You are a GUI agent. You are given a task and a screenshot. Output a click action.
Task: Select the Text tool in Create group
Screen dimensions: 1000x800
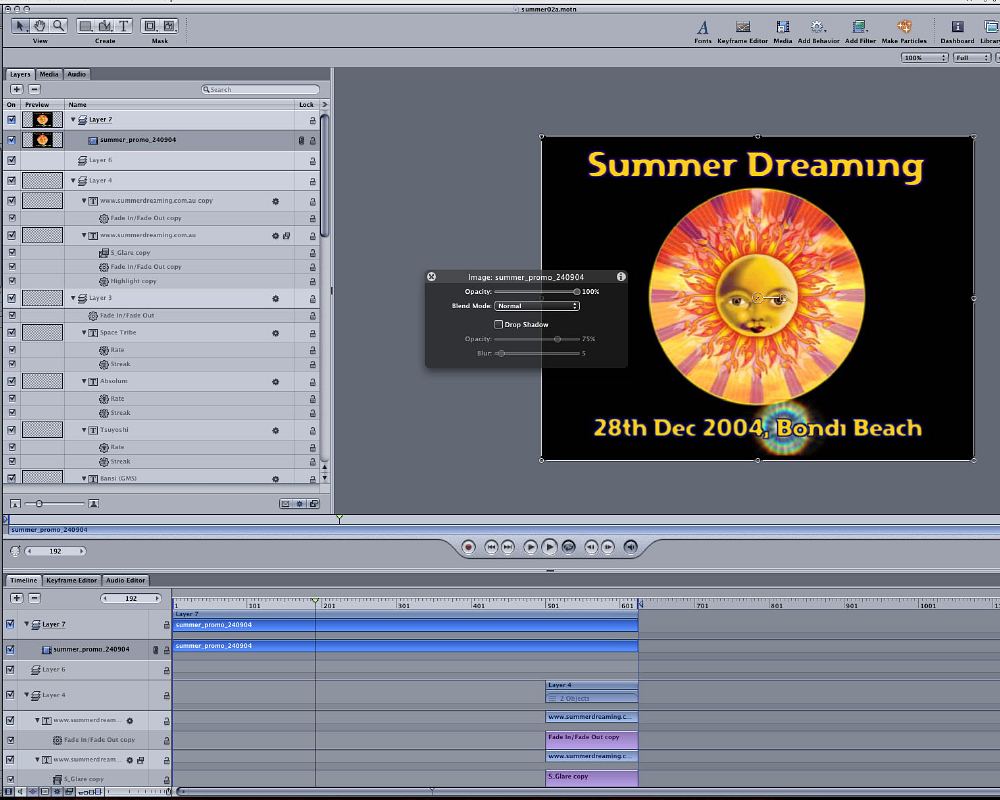click(x=124, y=26)
